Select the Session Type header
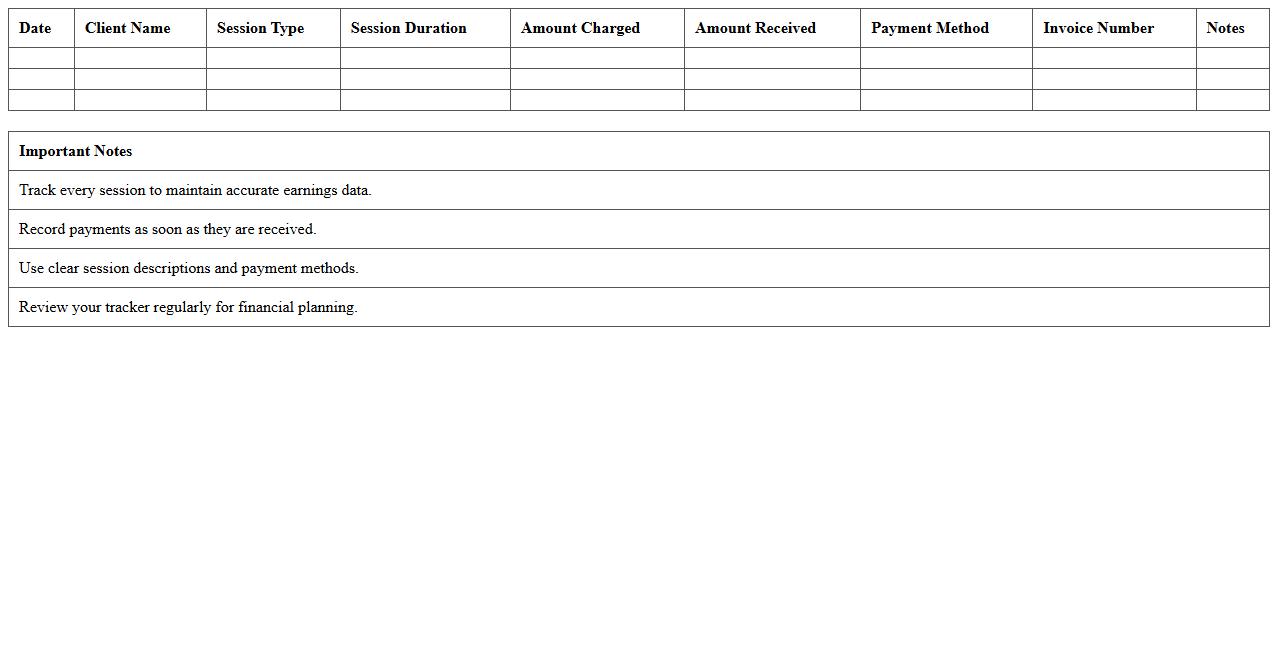 [260, 28]
